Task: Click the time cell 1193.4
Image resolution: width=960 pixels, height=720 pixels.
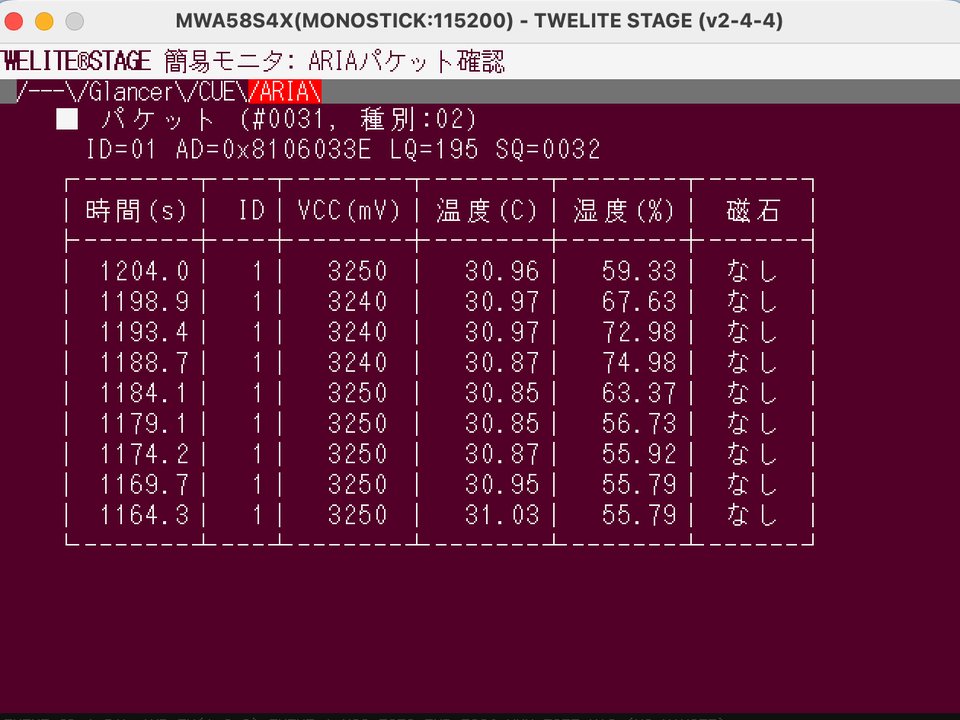Action: tap(144, 332)
